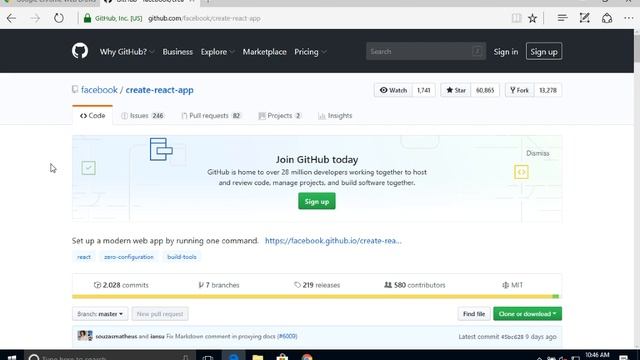Switch to Chrome in the taskbar
This screenshot has height=360, width=640.
pos(307,358)
